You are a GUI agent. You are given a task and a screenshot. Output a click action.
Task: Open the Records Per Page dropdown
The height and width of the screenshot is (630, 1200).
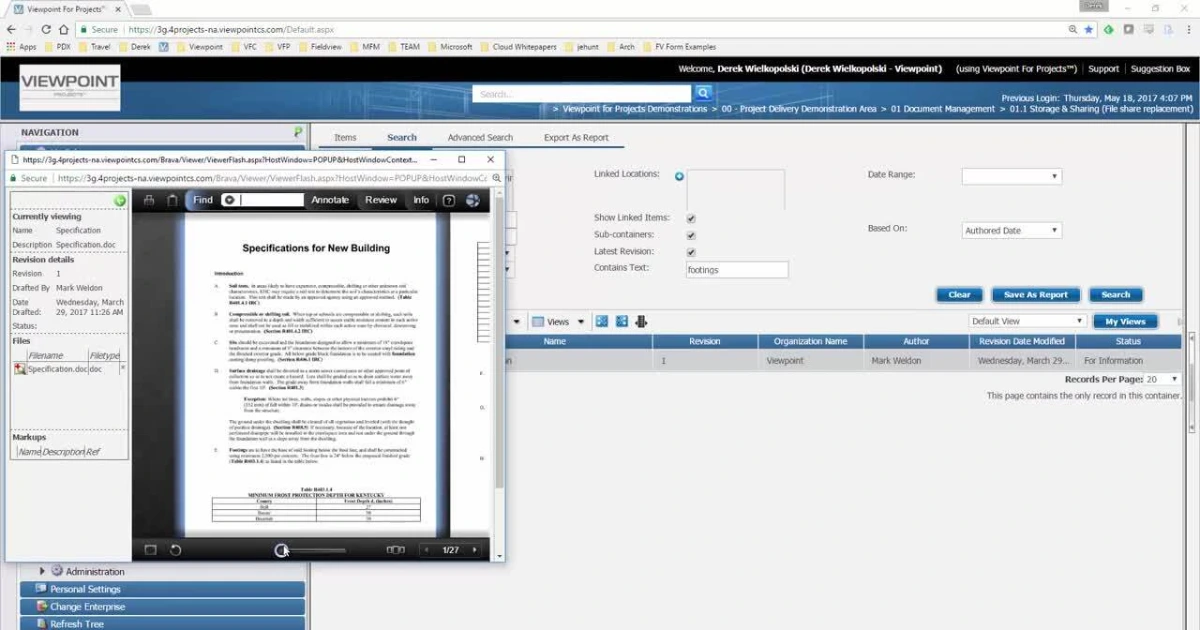(1162, 380)
